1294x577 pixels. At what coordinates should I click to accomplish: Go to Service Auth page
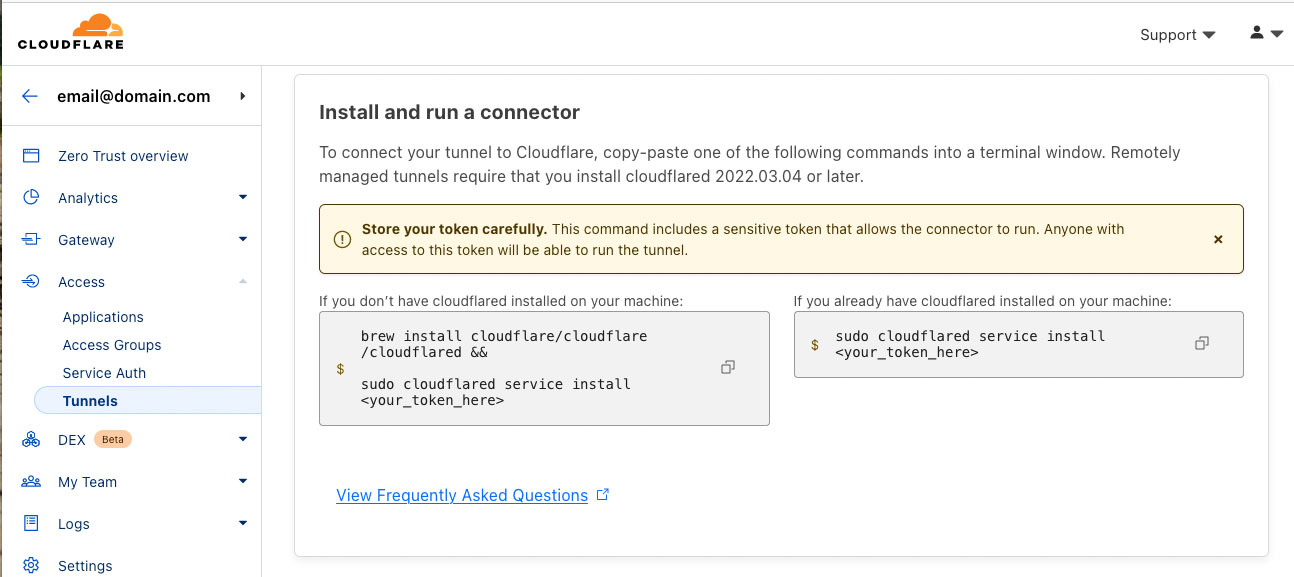tap(104, 373)
